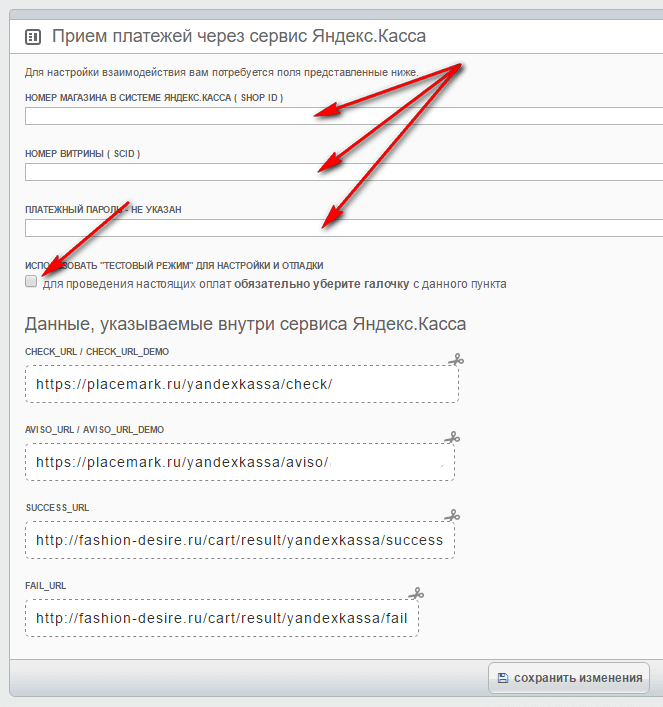
Task: Click the 'НОМЕР МАГАЗИНА В СИСТЕМЕ ЯНДЕКС.КАССА' label
Action: pyautogui.click(x=154, y=98)
